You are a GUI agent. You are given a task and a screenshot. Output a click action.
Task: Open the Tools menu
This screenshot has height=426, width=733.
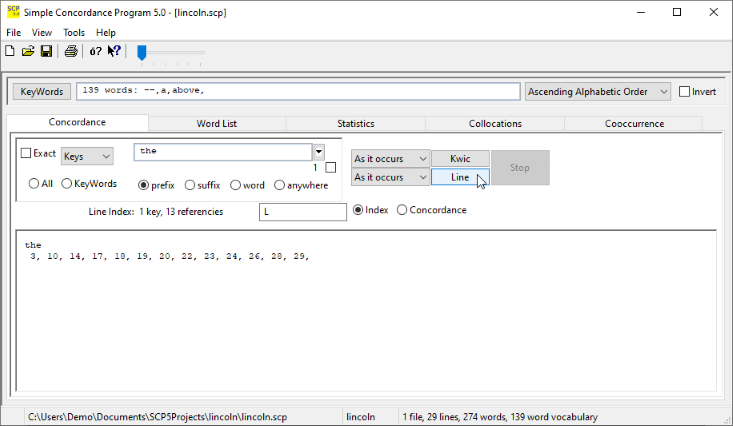point(74,33)
